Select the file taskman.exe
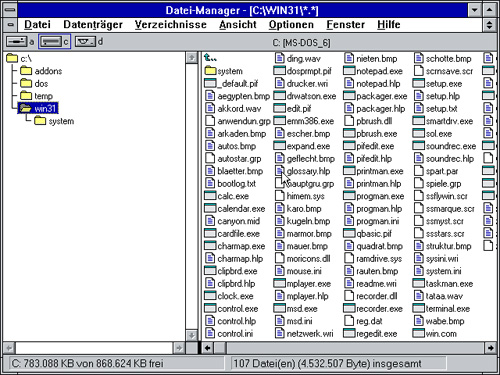This screenshot has height=375, width=500. (443, 283)
